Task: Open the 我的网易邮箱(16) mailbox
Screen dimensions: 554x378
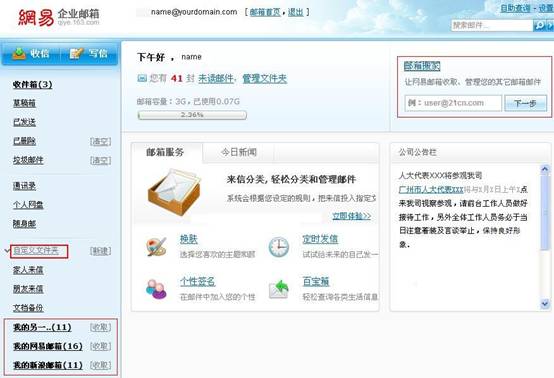Action: pos(48,346)
